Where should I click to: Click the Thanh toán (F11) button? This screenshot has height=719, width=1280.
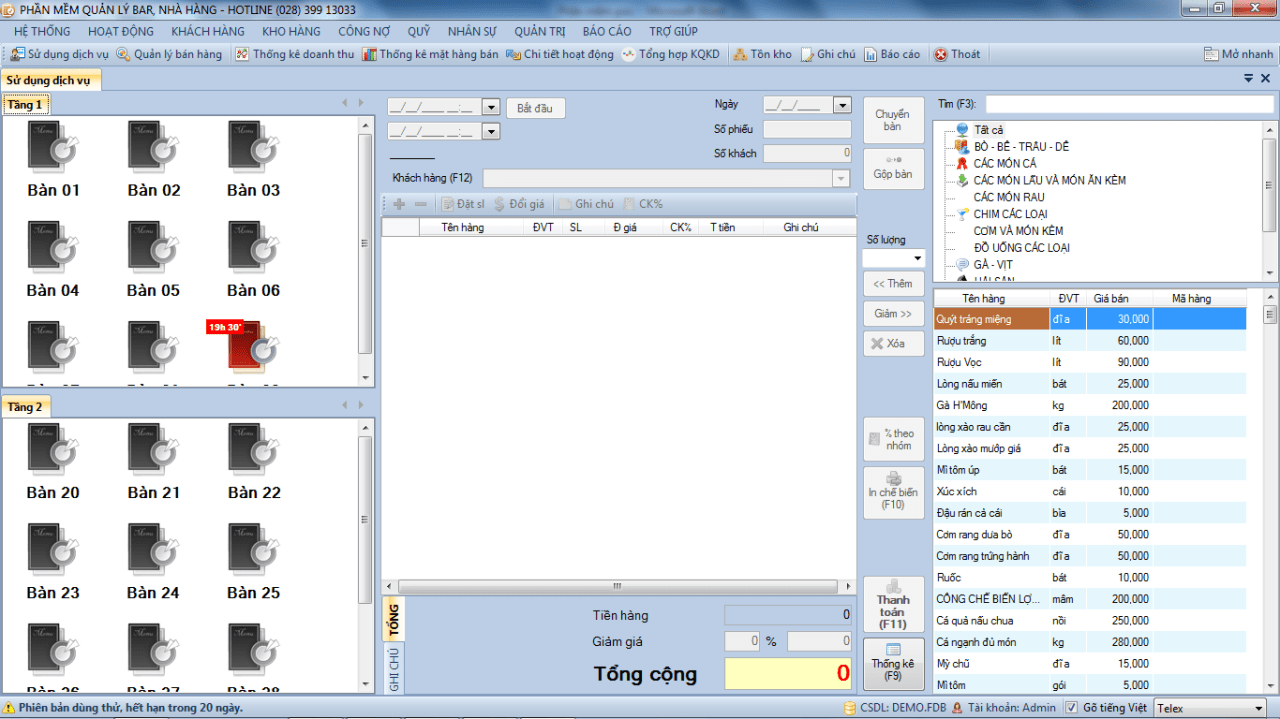coord(893,605)
